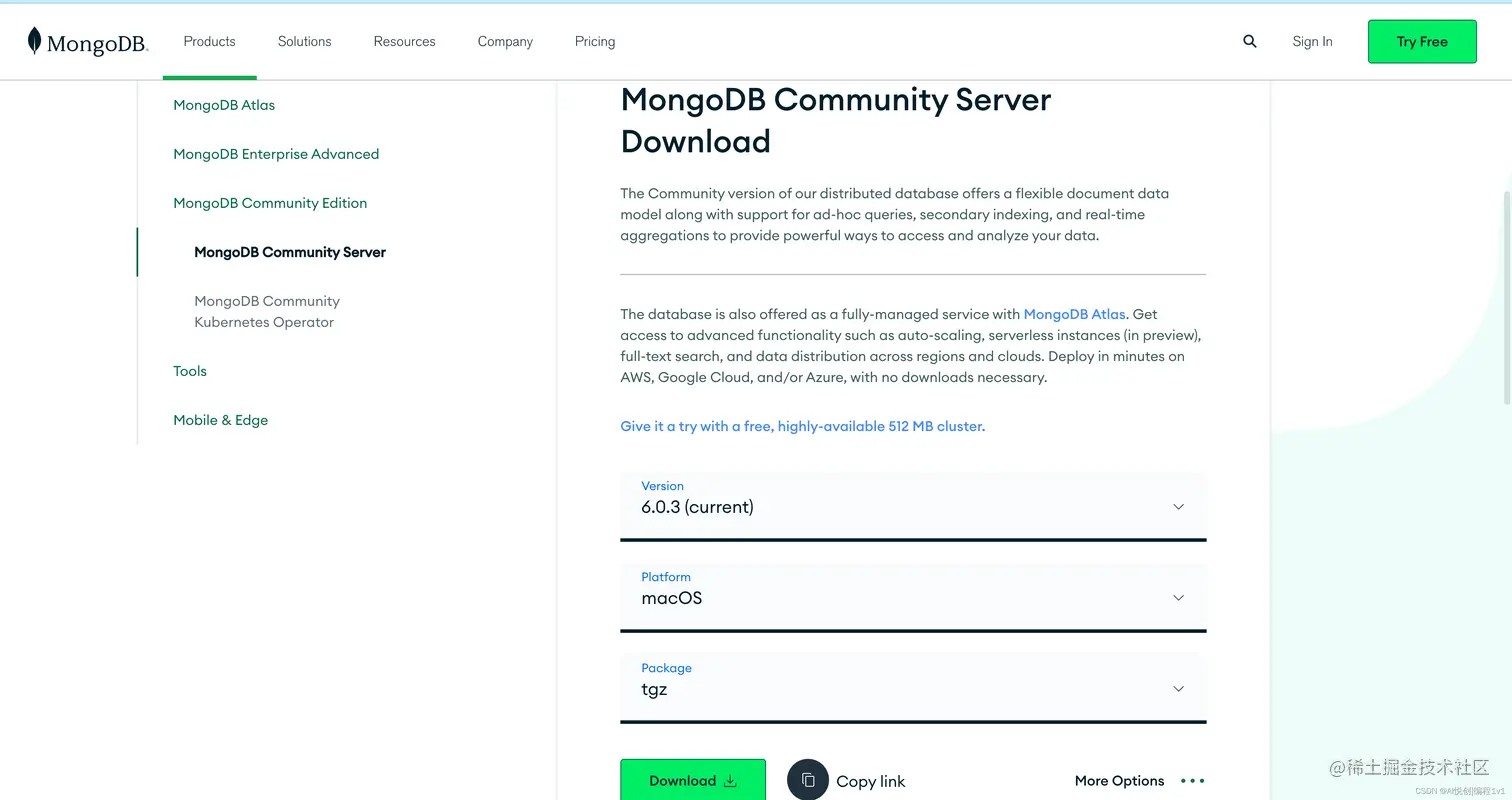Click the Sign In link

click(1312, 41)
